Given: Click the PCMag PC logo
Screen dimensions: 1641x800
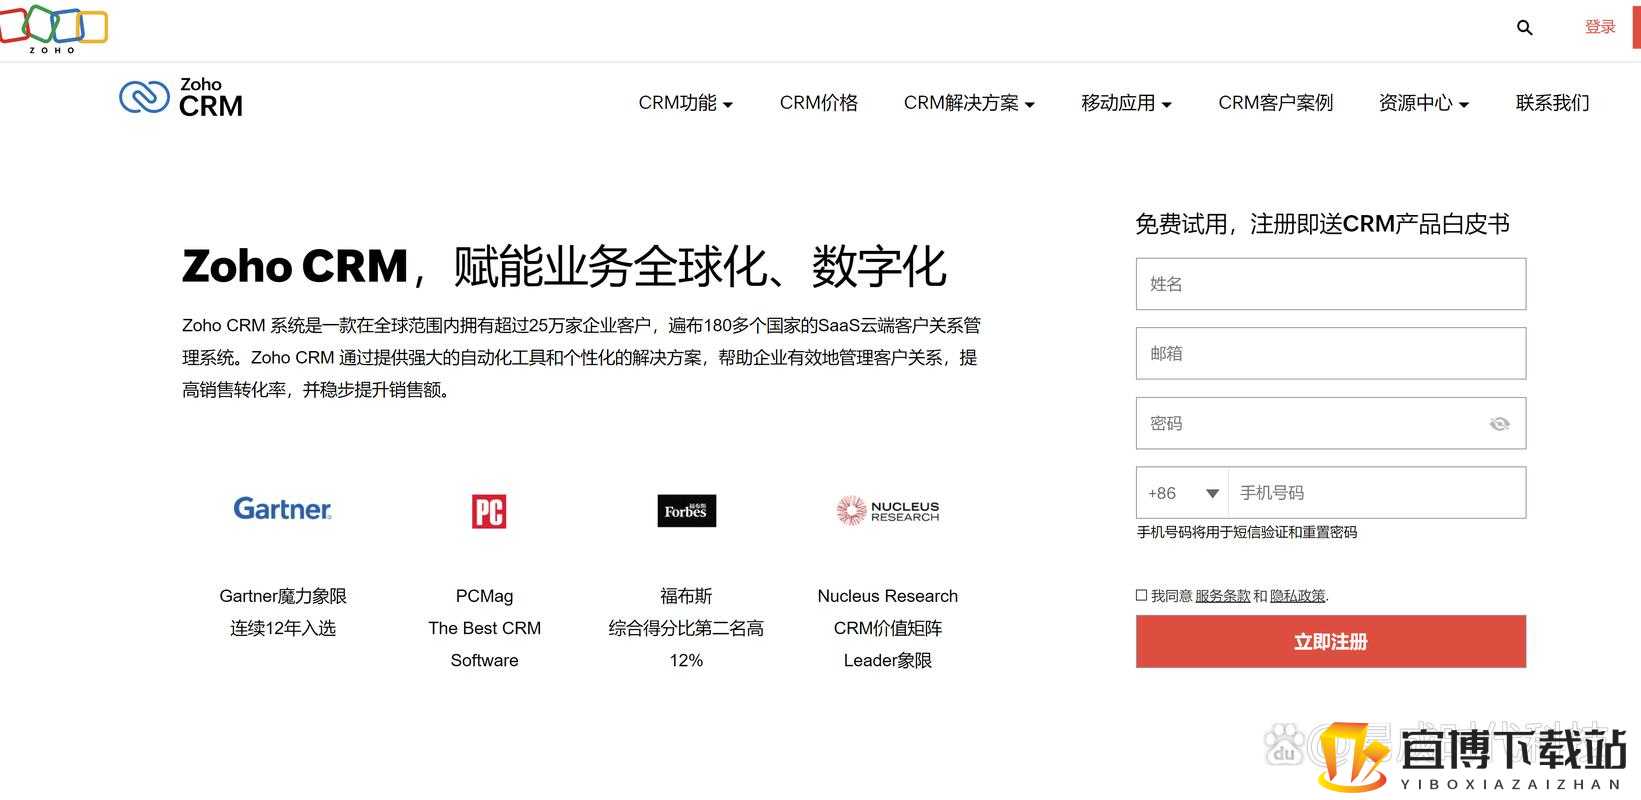Looking at the screenshot, I should (489, 511).
